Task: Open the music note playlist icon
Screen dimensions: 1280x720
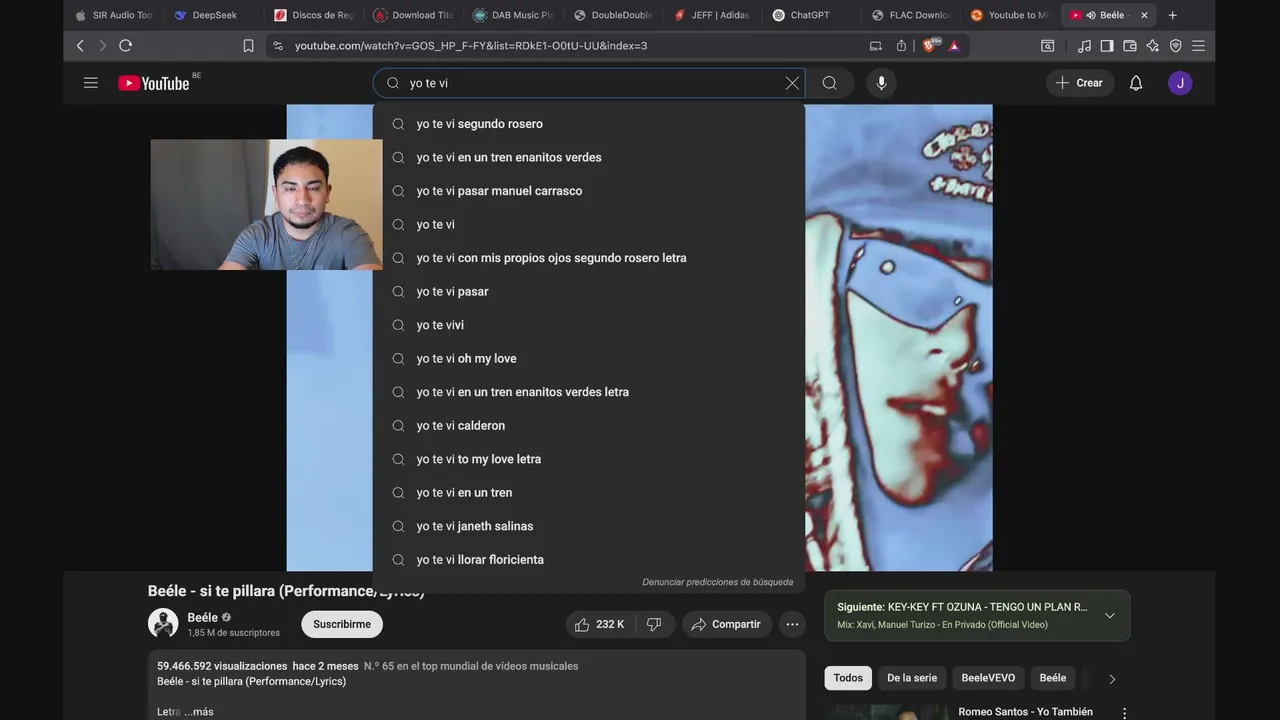Action: click(x=1085, y=45)
